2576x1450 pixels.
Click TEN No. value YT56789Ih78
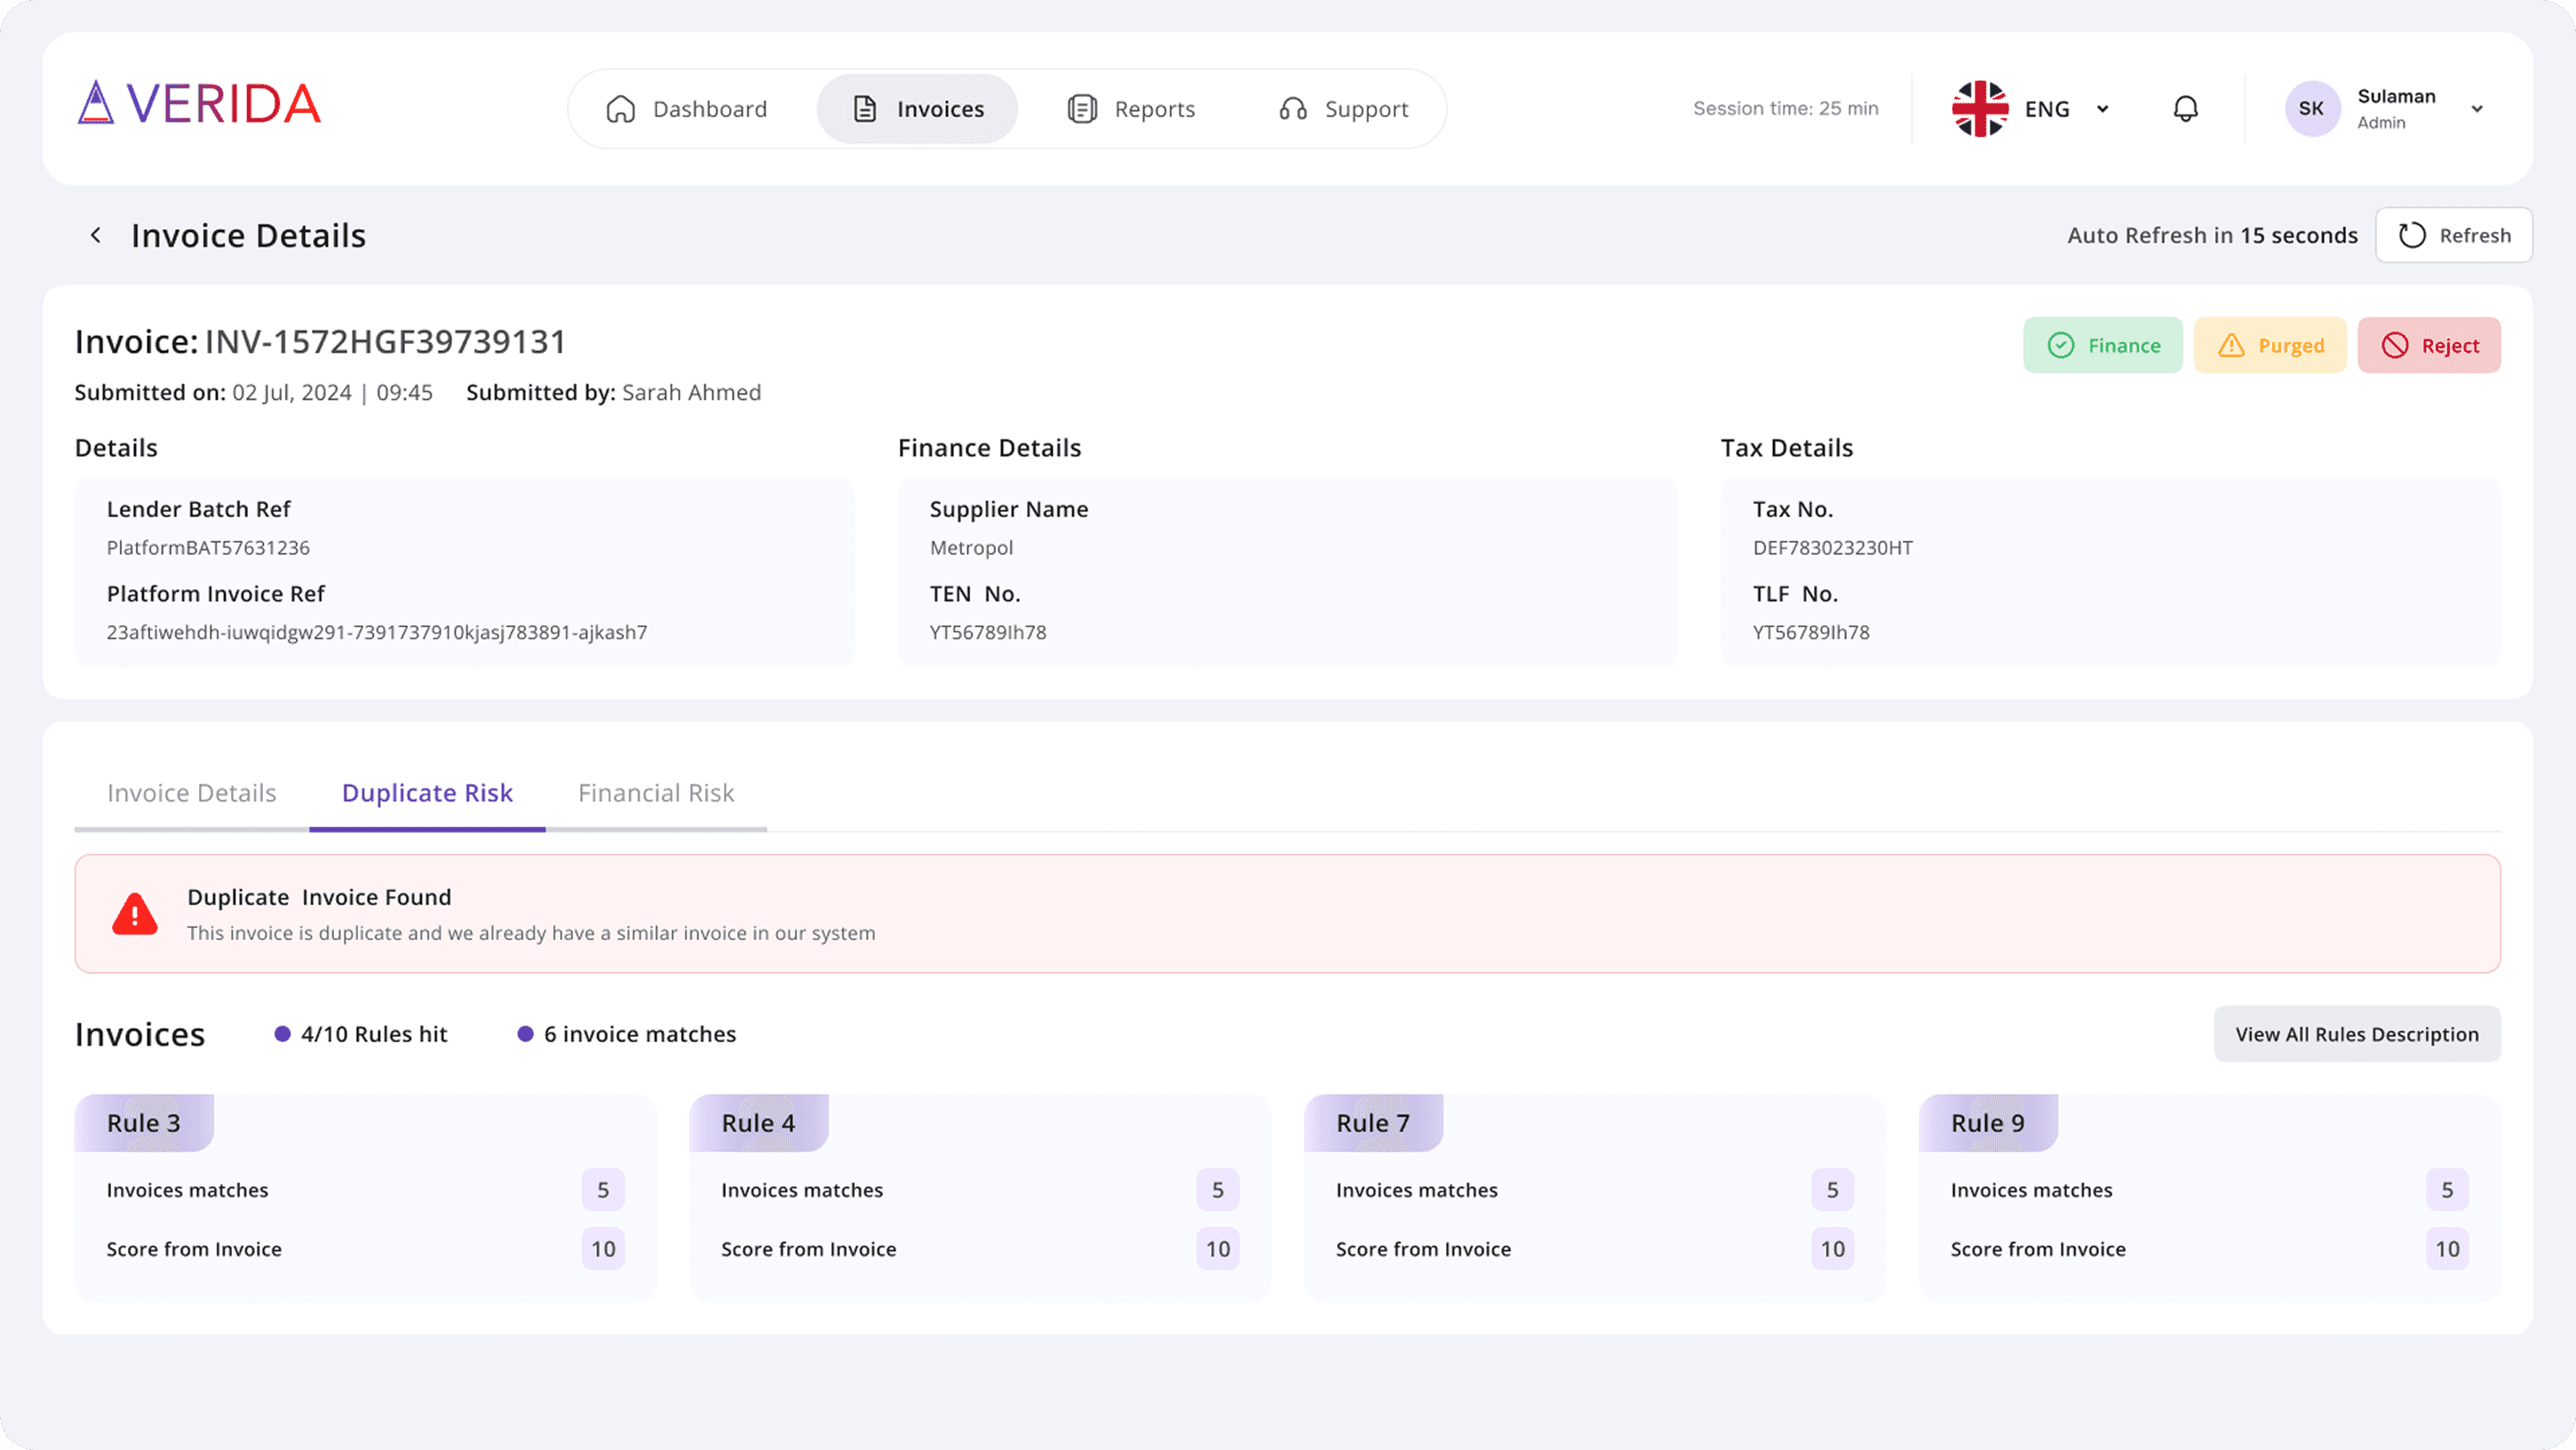[988, 632]
